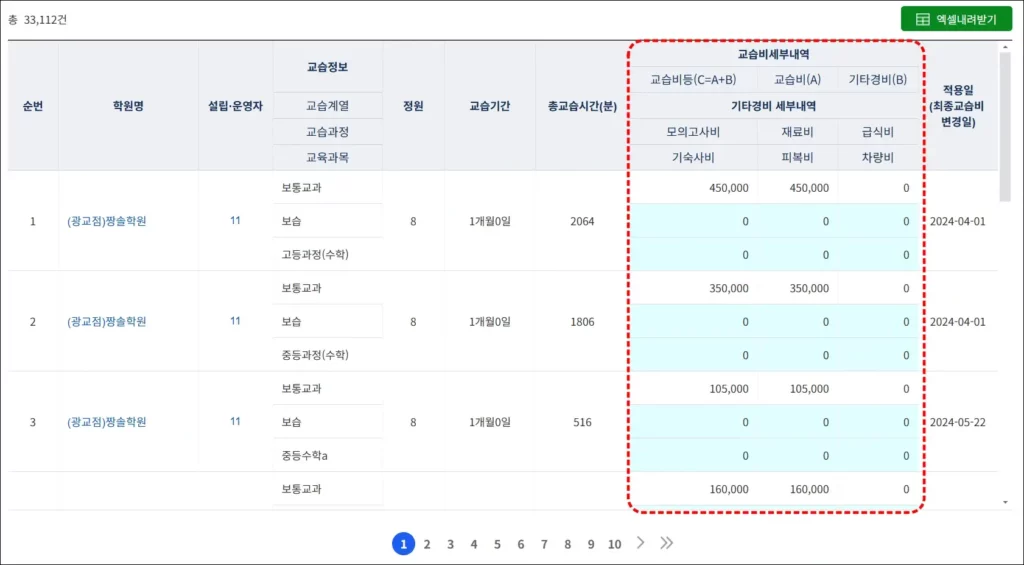
Task: Click the 교습기간 column header
Action: [489, 106]
